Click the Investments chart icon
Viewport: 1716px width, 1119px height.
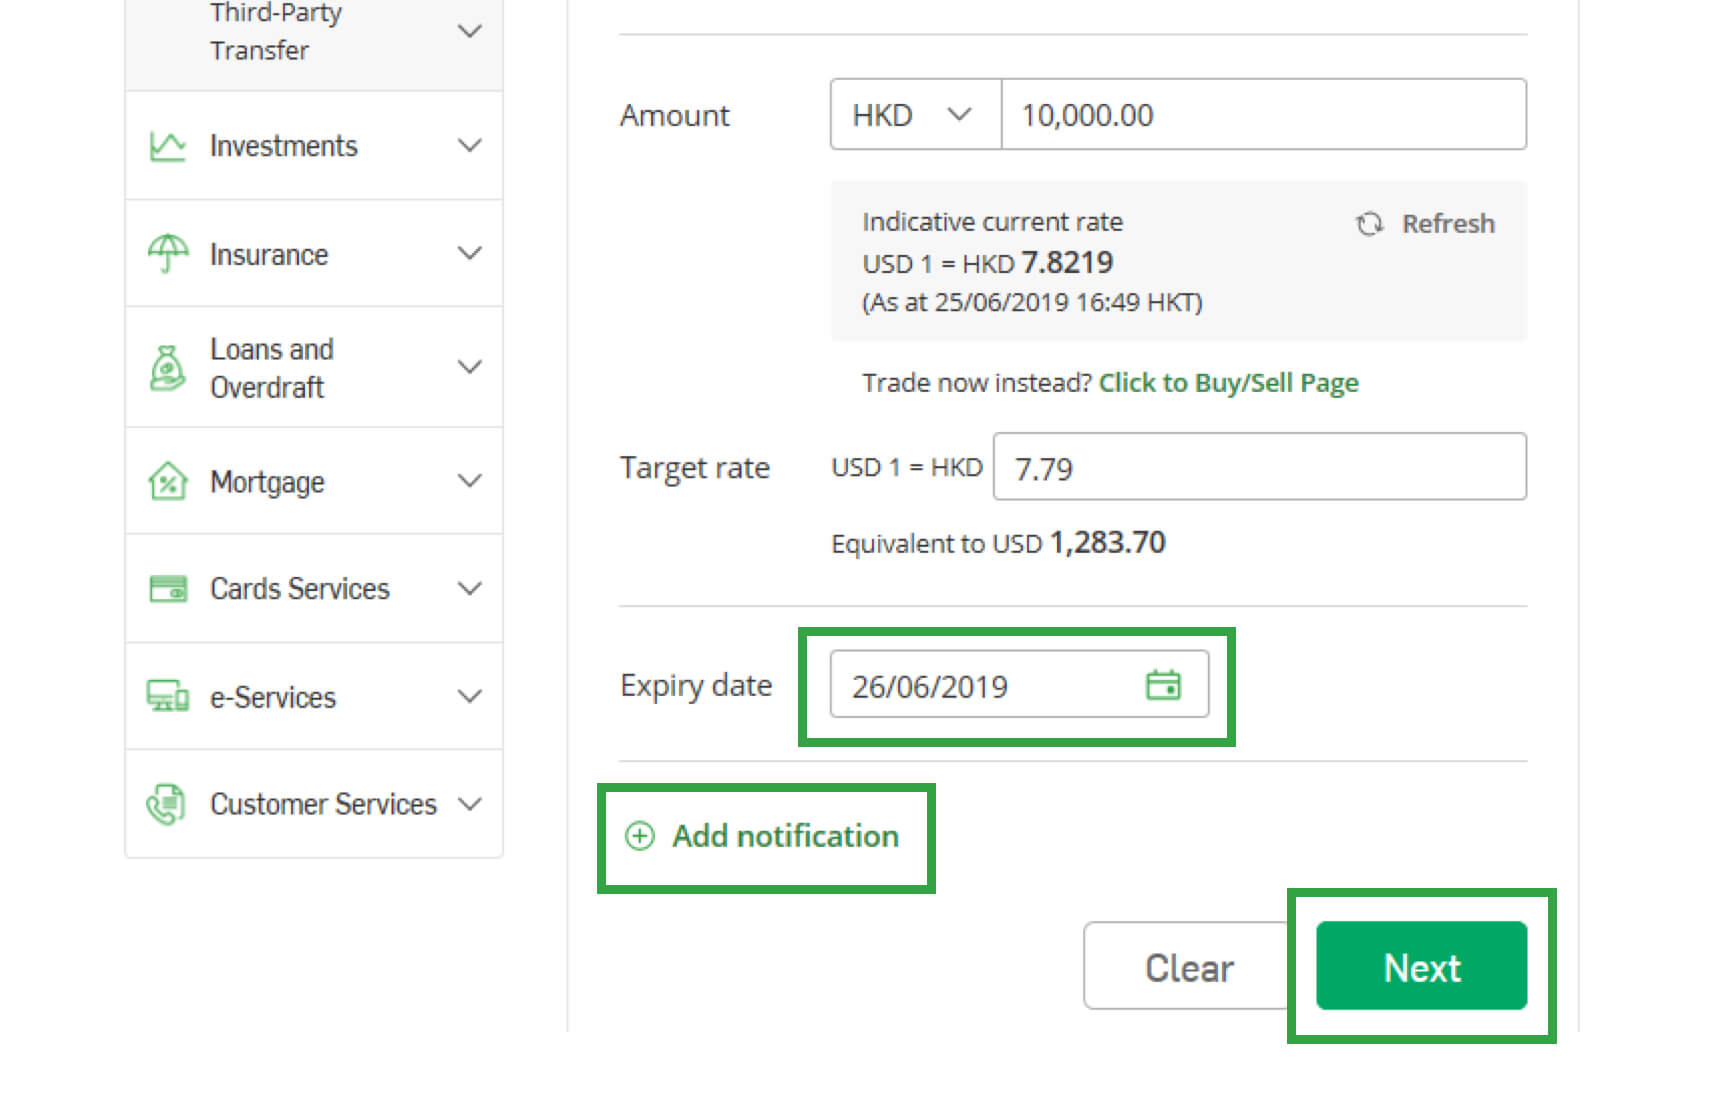[x=167, y=146]
